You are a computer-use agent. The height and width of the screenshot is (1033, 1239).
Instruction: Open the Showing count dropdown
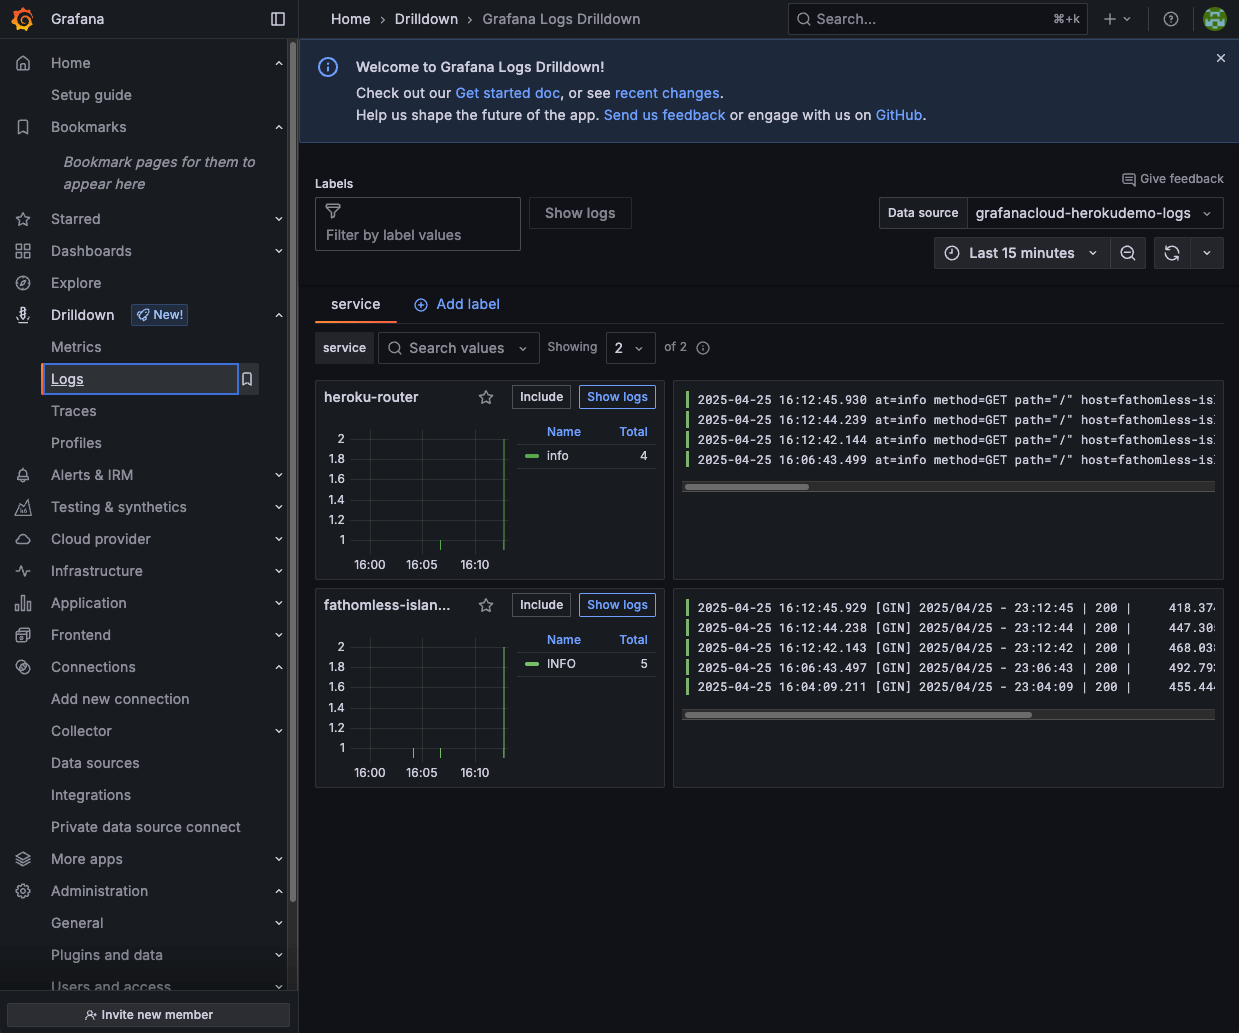[x=630, y=348]
